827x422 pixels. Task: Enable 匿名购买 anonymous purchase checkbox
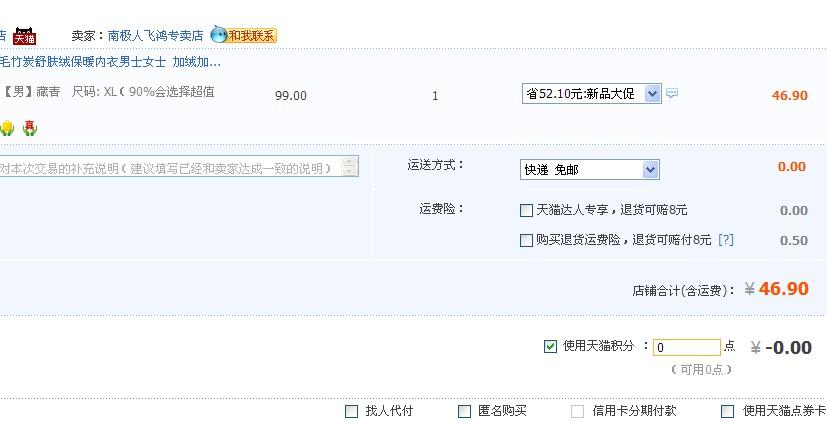pyautogui.click(x=464, y=411)
